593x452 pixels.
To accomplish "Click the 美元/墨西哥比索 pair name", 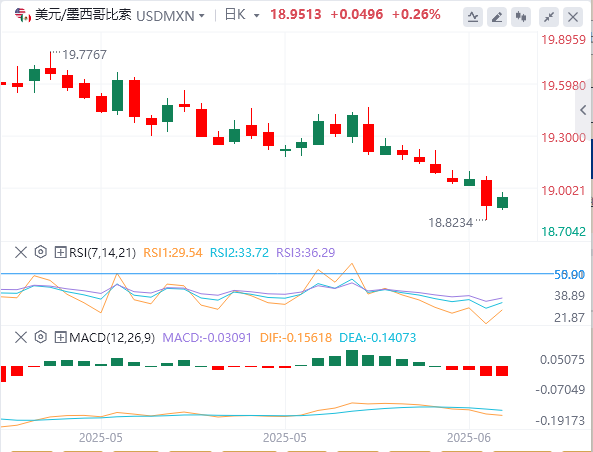I will tap(83, 15).
